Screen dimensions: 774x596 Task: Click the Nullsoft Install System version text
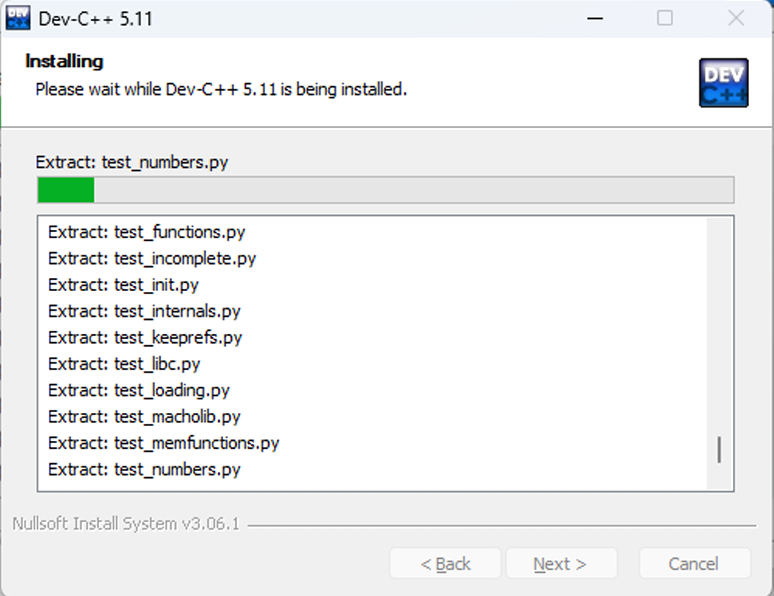coord(126,524)
